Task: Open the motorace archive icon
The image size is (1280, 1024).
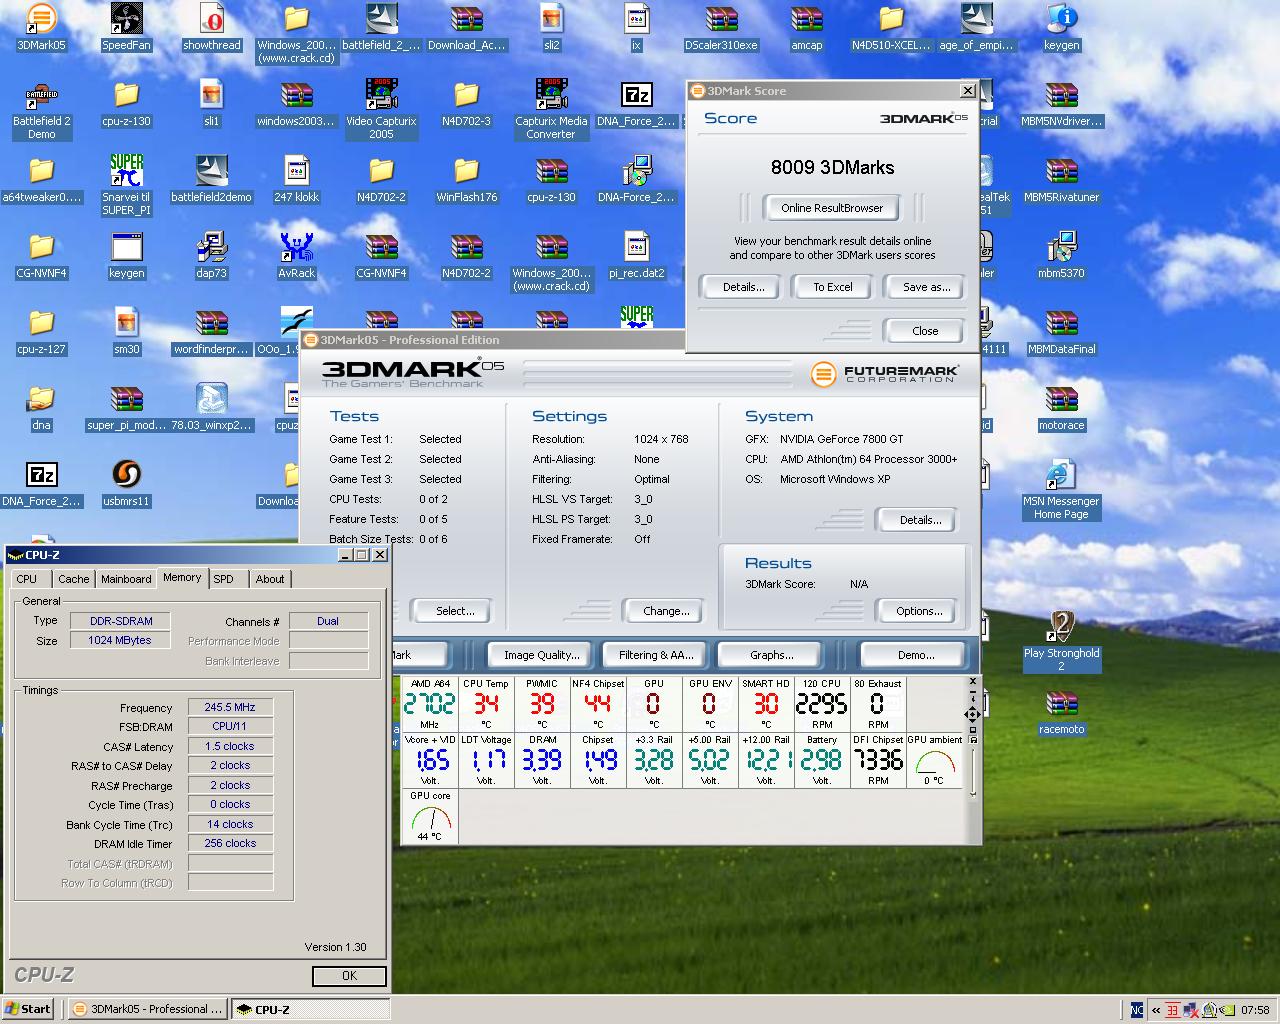Action: (1061, 407)
